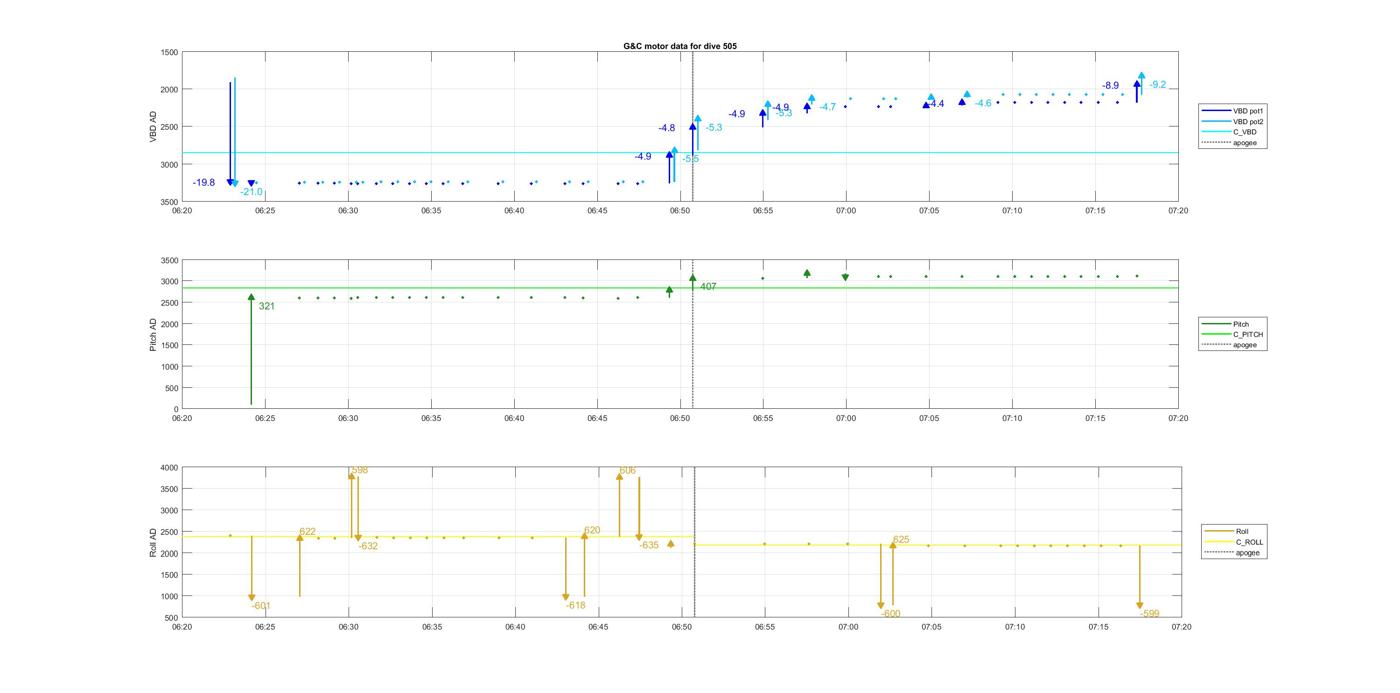Click the "Pitch AD" y-axis label

coord(153,334)
